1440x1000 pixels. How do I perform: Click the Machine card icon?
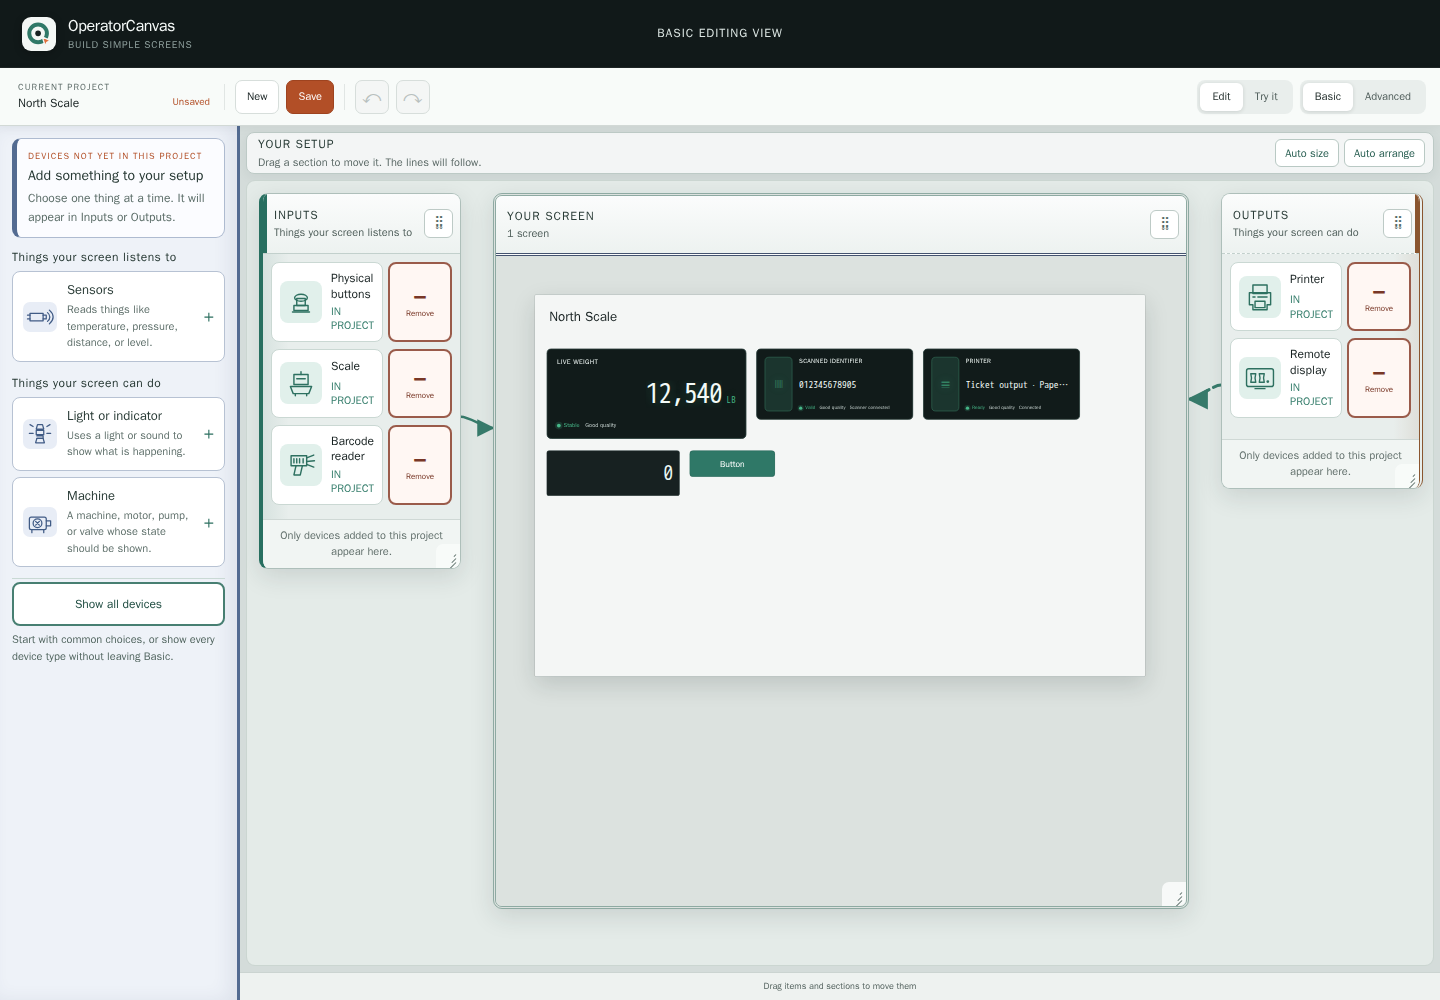click(40, 523)
